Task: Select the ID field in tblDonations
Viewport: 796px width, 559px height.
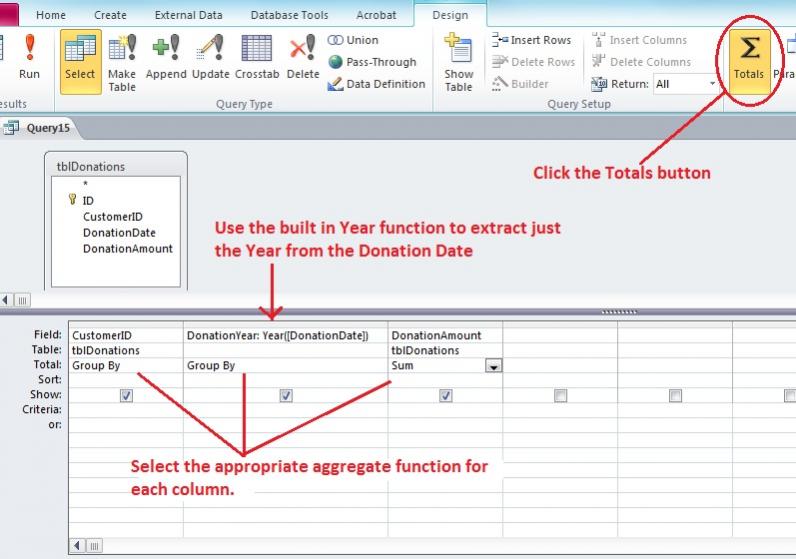Action: pos(88,201)
